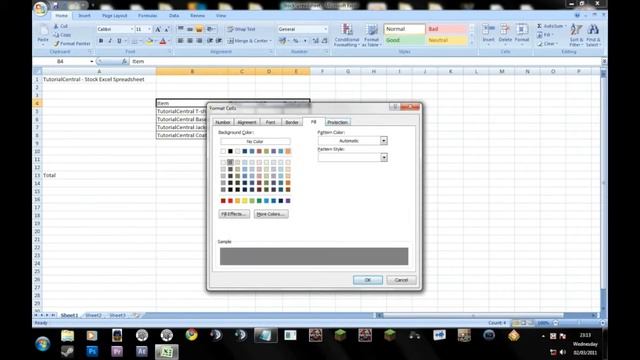Click Accounting Number Format icon

282,41
